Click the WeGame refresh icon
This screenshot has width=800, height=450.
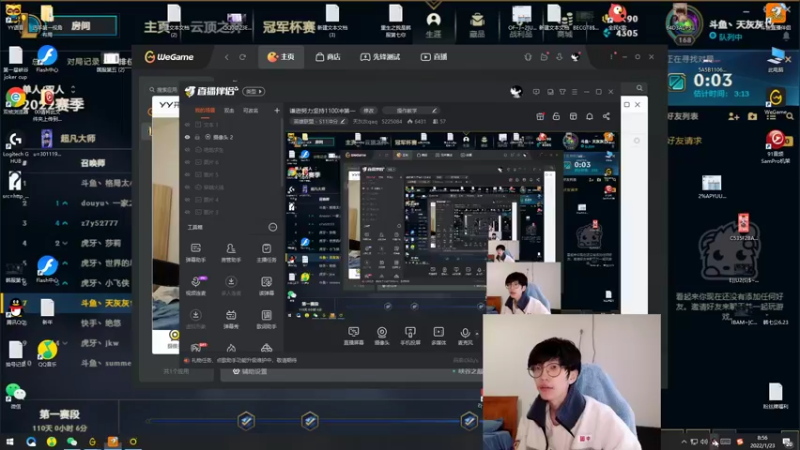tap(243, 57)
